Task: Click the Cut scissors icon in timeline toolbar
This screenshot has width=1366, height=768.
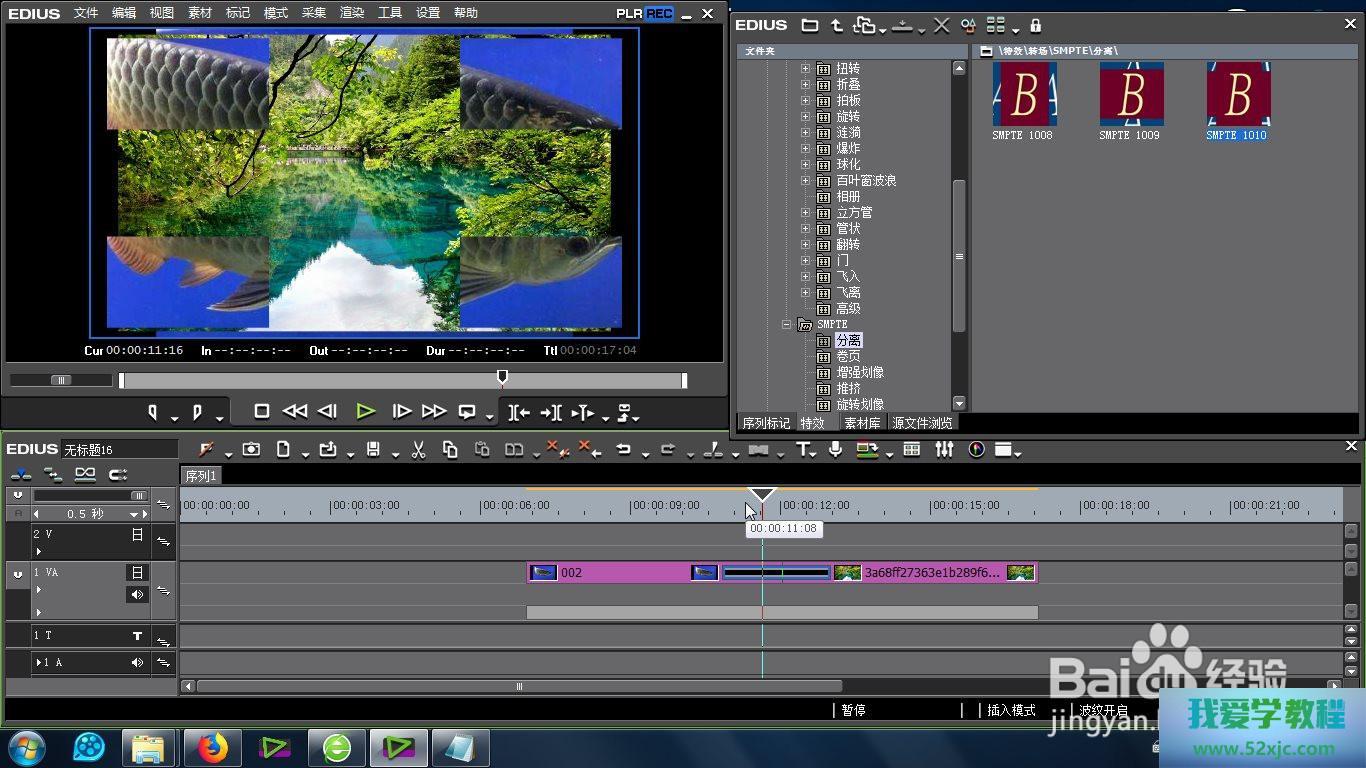Action: click(x=419, y=450)
